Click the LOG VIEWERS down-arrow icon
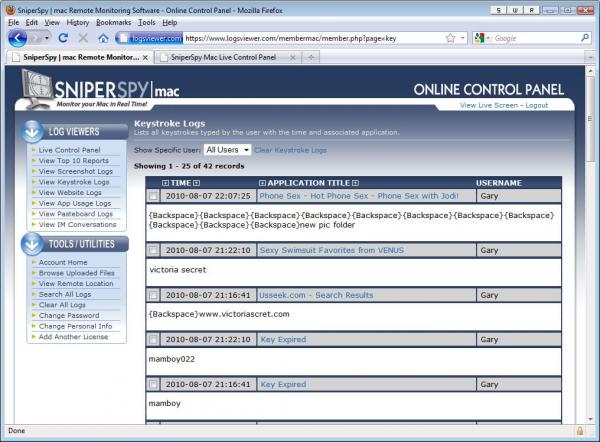The height and width of the screenshot is (442, 600). tap(32, 131)
